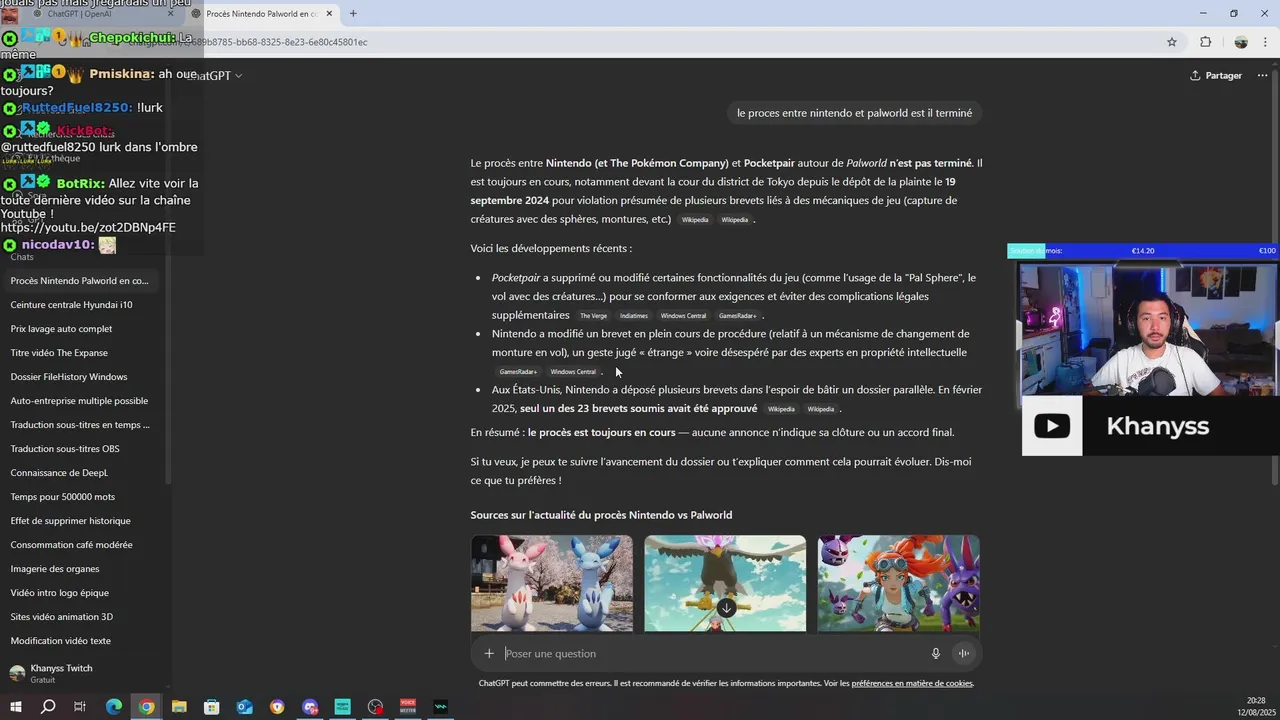Open conversation options three-dot menu
Screen dimensions: 1280x720
1262,76
